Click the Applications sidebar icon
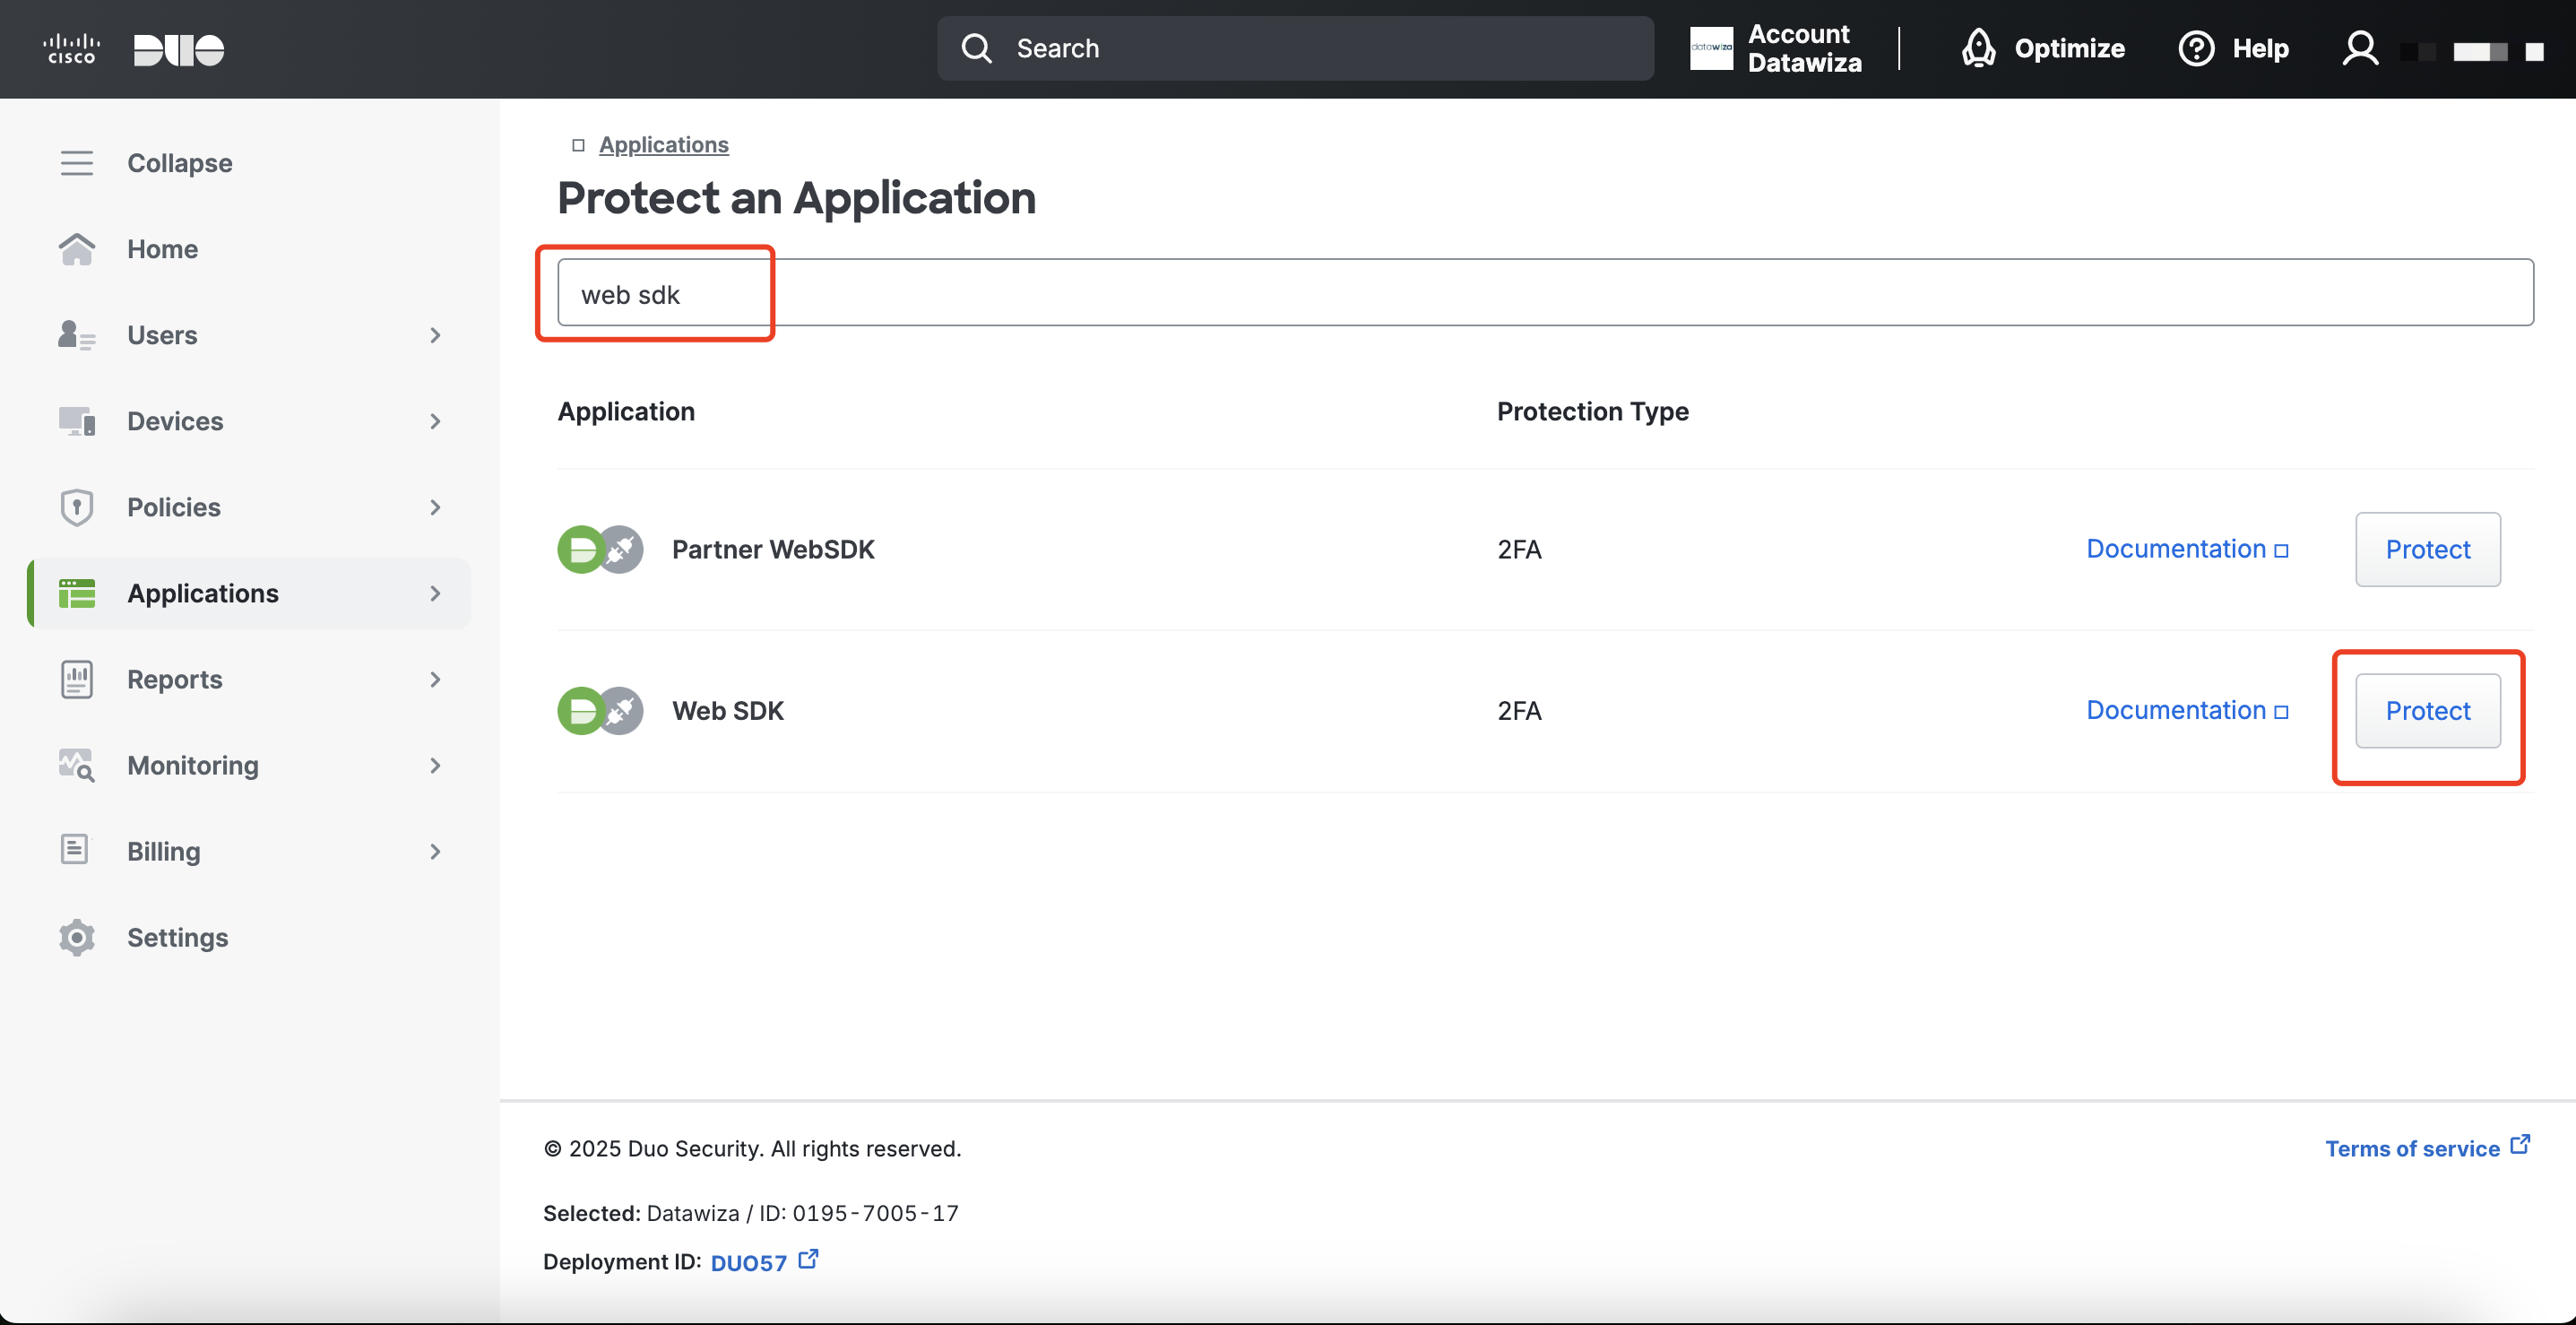 [x=76, y=593]
